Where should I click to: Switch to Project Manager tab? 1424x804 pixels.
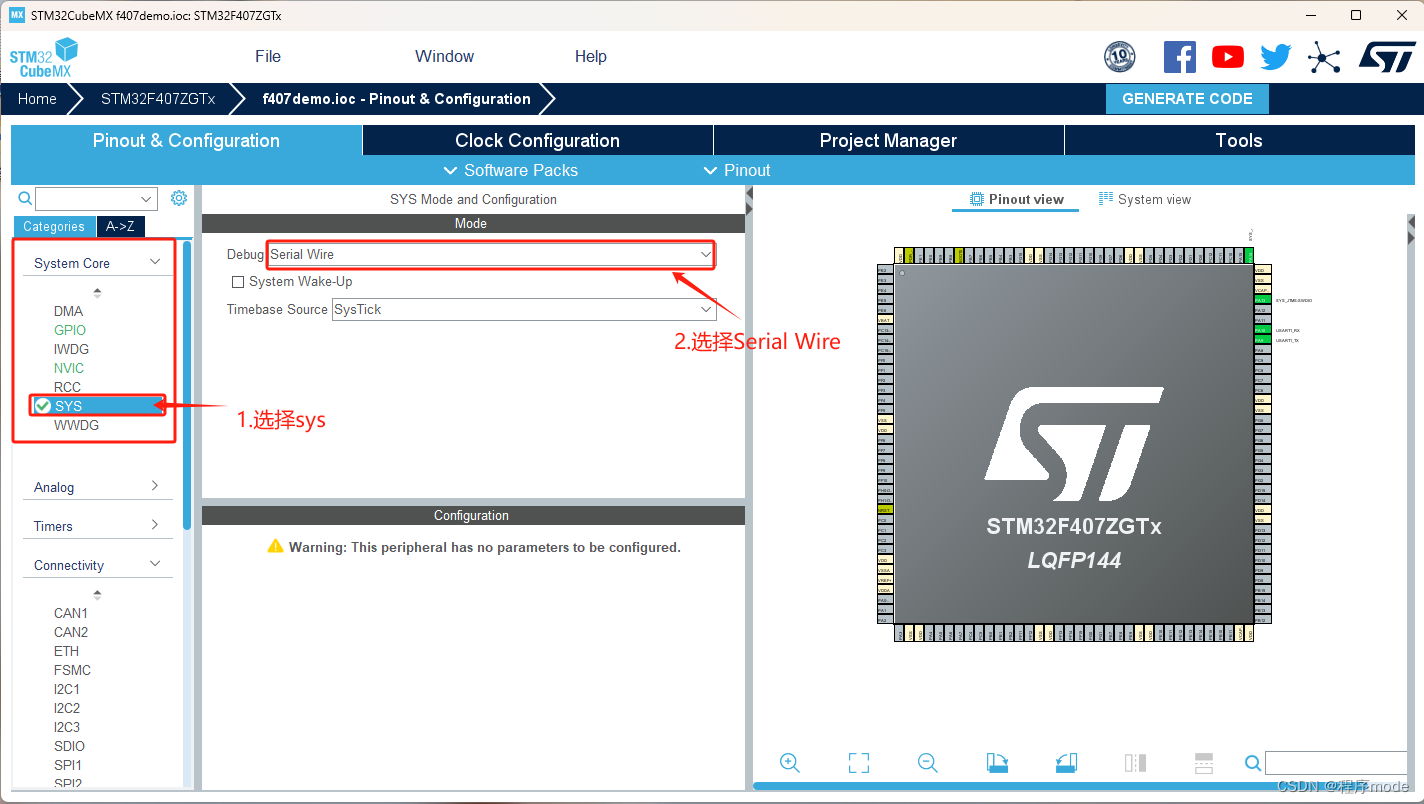(888, 140)
